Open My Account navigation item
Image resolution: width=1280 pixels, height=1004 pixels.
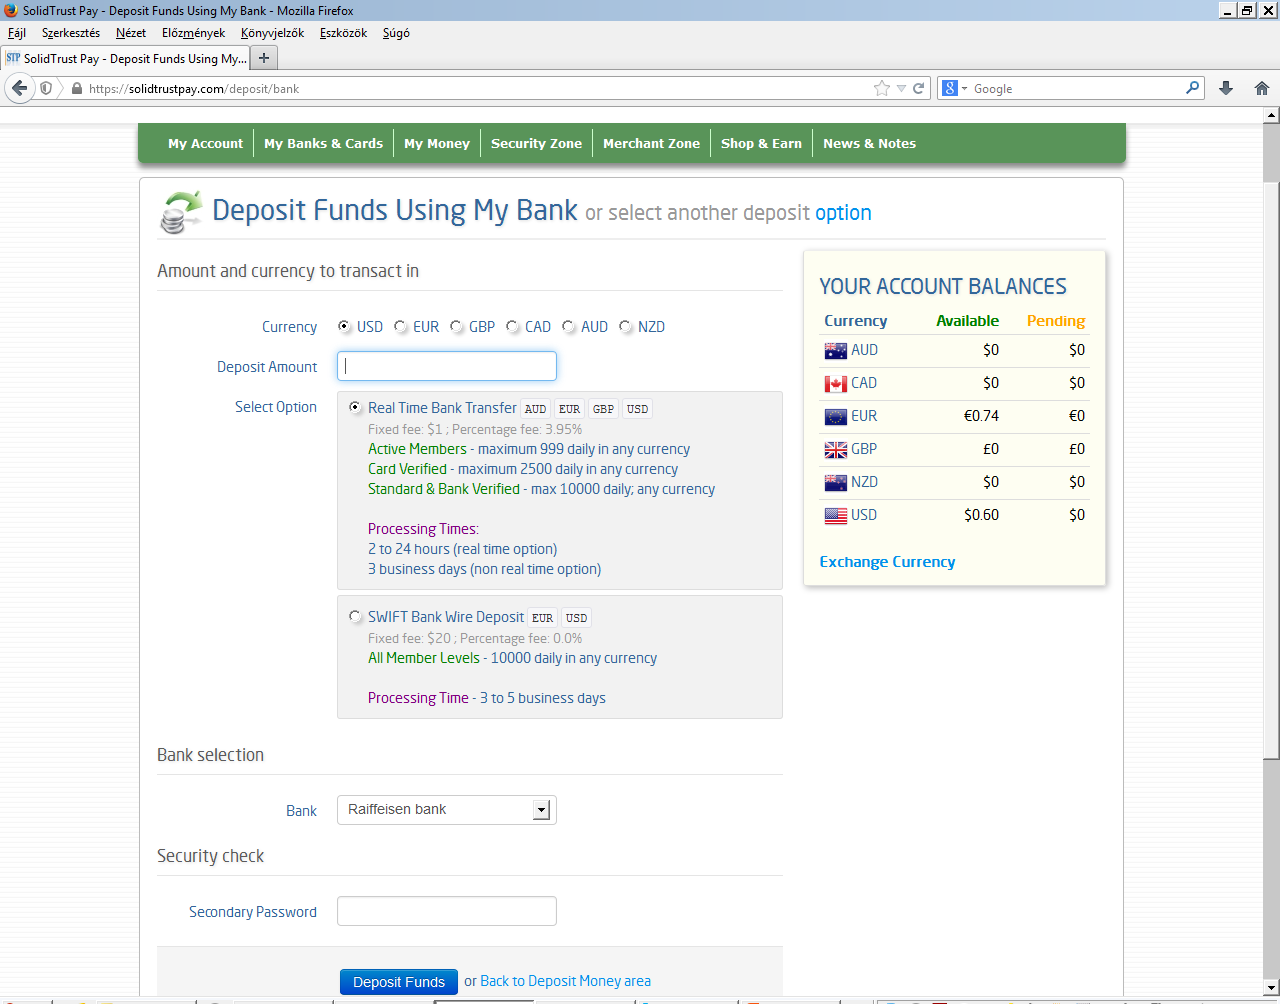(x=205, y=143)
